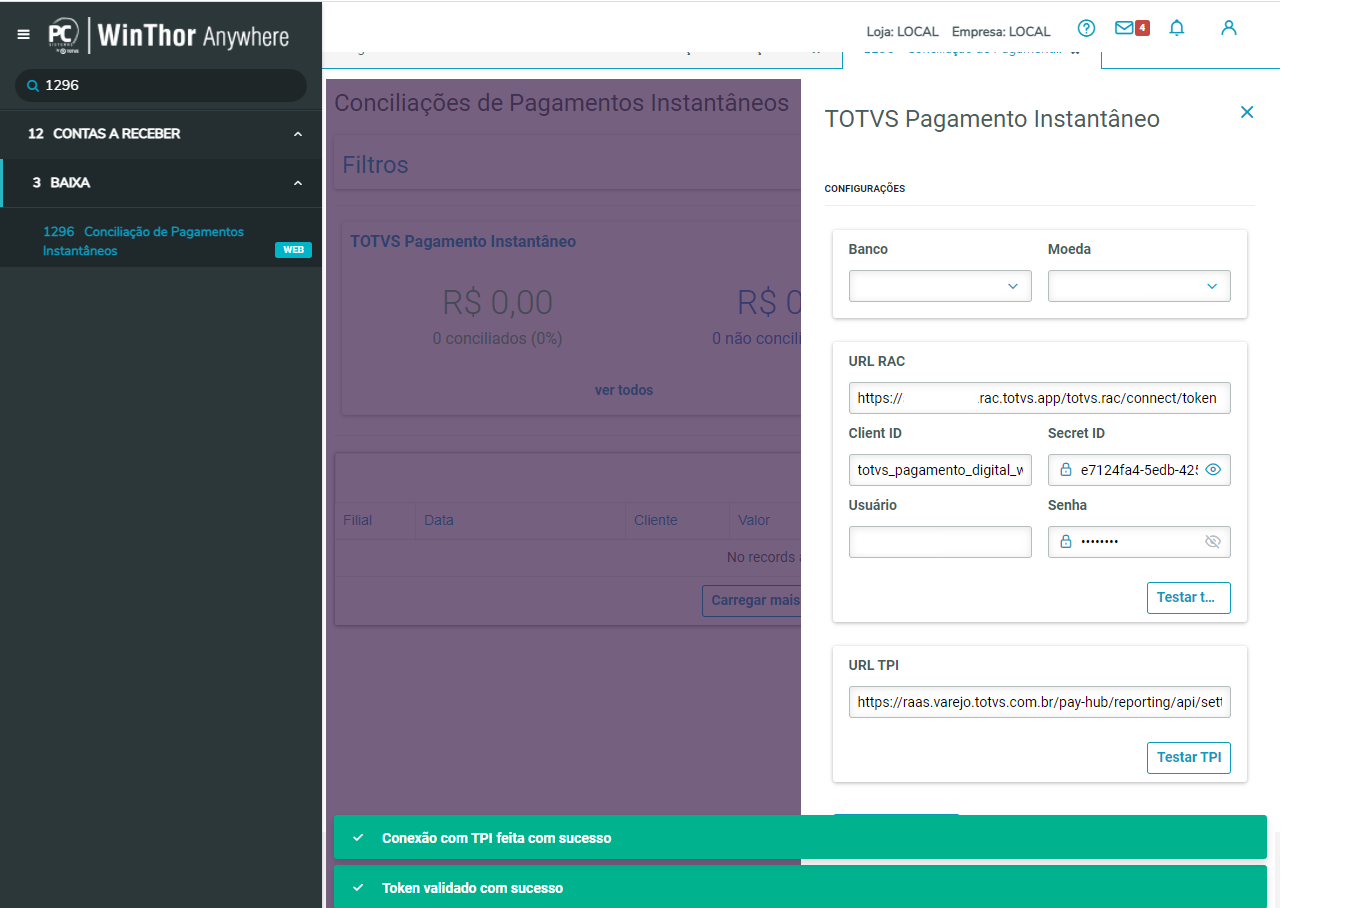Image resolution: width=1352 pixels, height=908 pixels.
Task: Click the 'Empresa: LOCAL' text in header
Action: click(x=1001, y=32)
